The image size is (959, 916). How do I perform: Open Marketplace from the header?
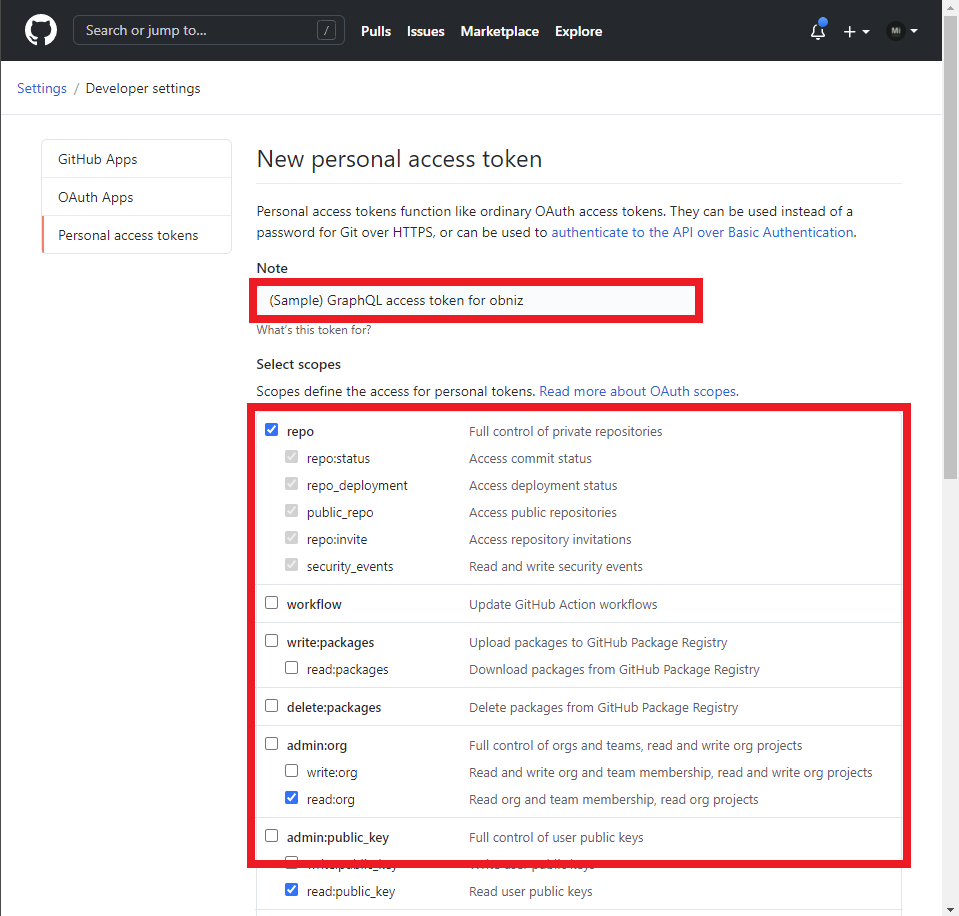pos(499,31)
